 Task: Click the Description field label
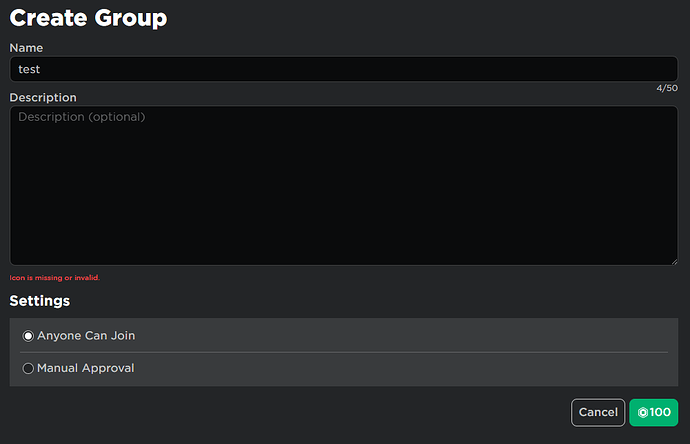[x=43, y=97]
